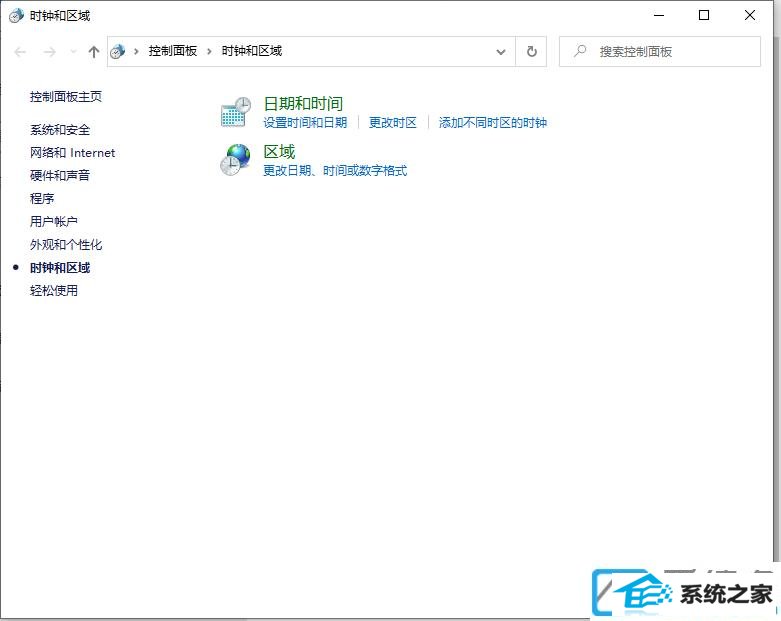Image resolution: width=781 pixels, height=621 pixels.
Task: Expand the address bar history dropdown
Action: coord(501,52)
